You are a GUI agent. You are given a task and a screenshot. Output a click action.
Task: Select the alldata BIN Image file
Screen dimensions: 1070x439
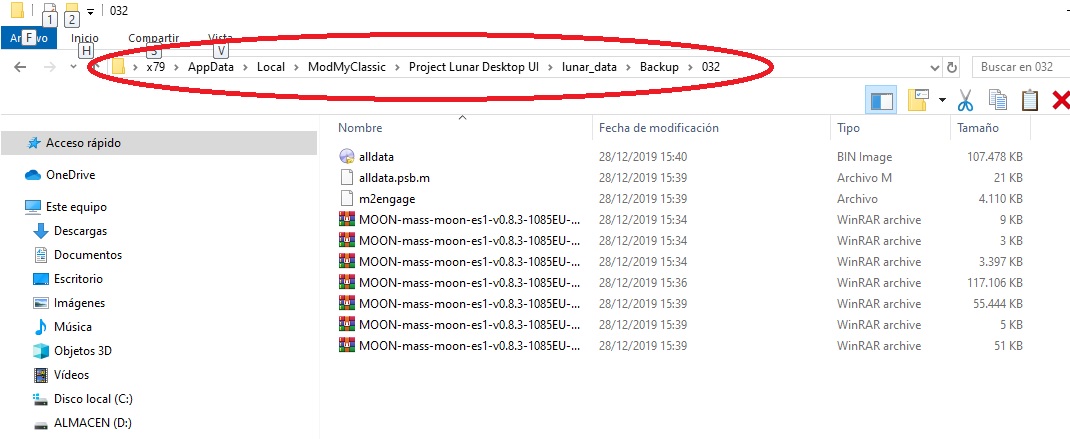[x=376, y=156]
